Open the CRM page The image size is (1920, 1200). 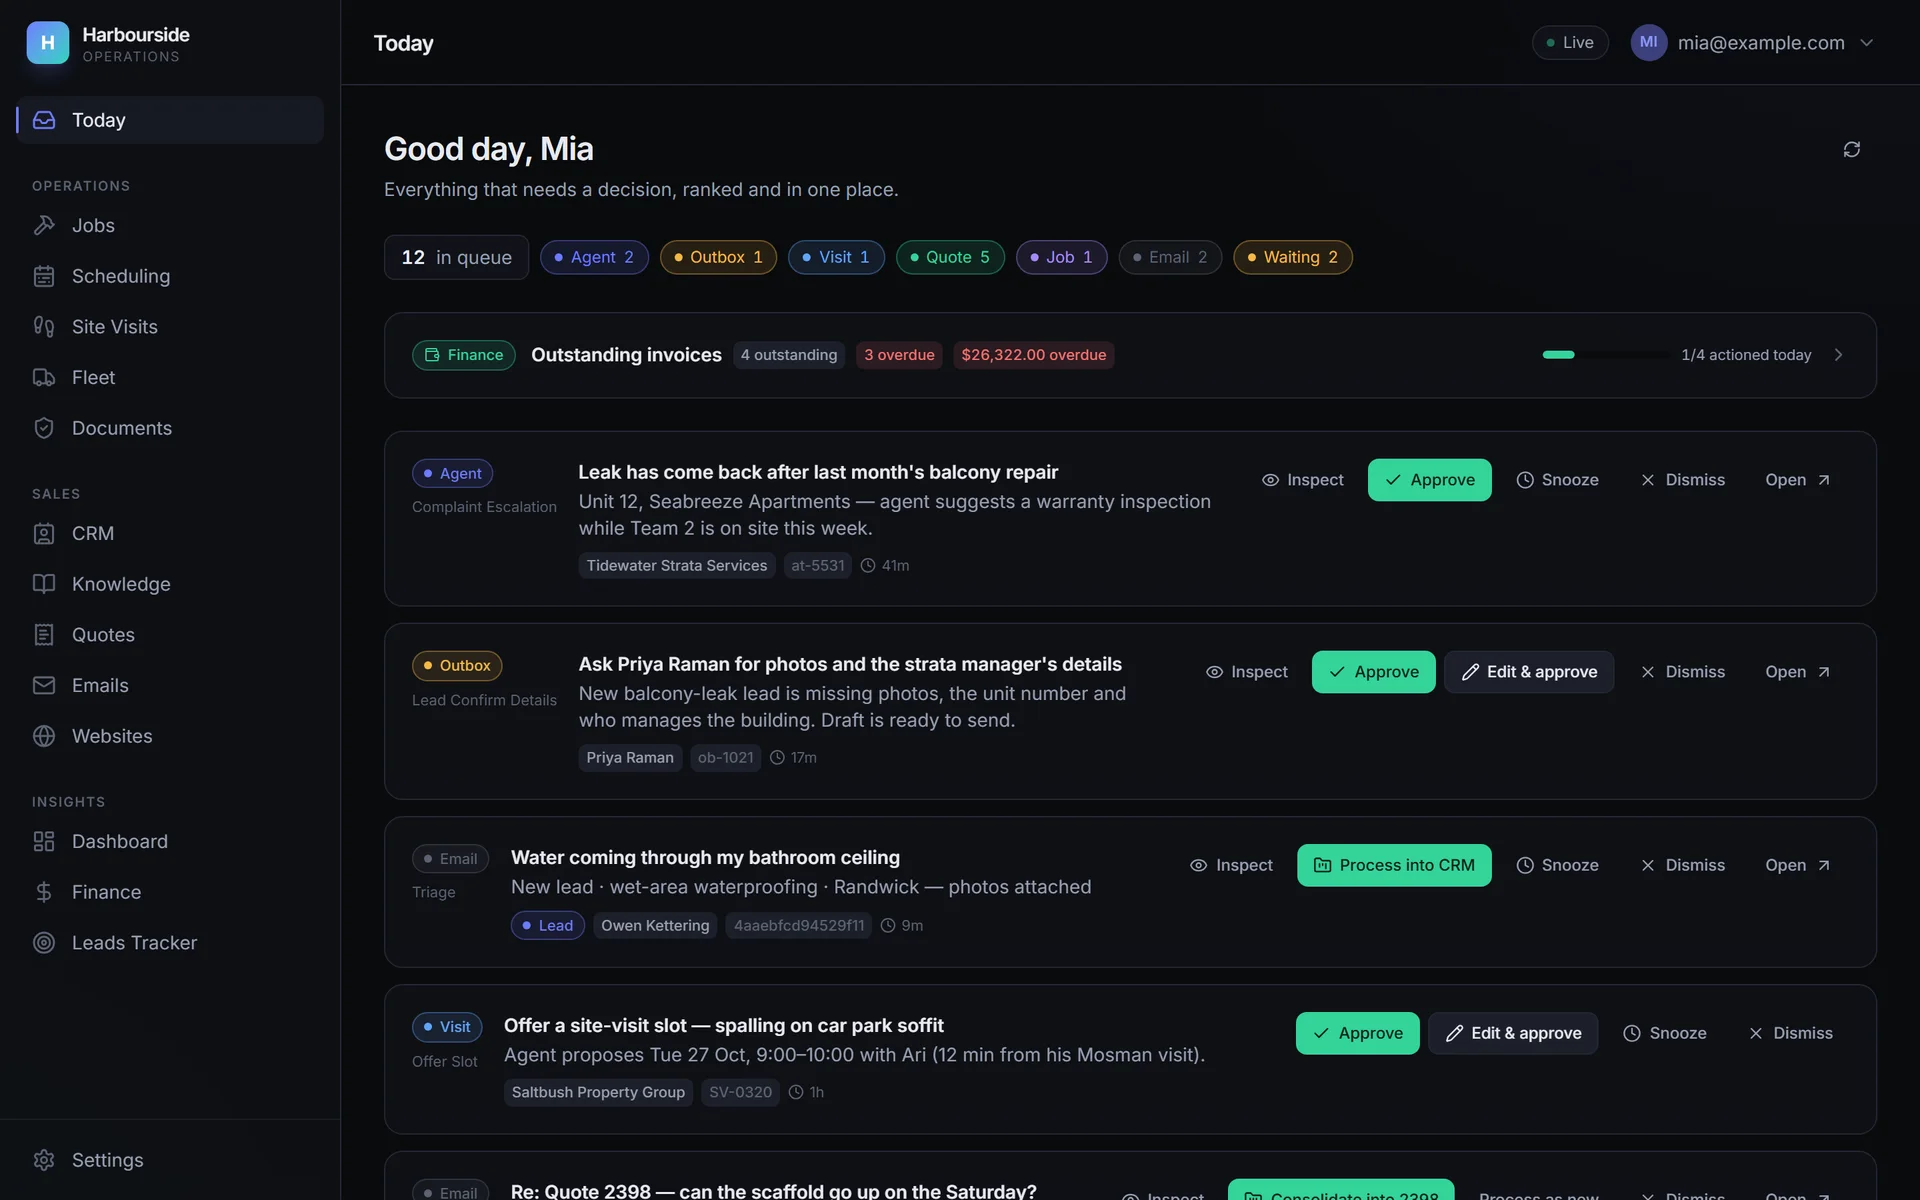tap(170, 533)
